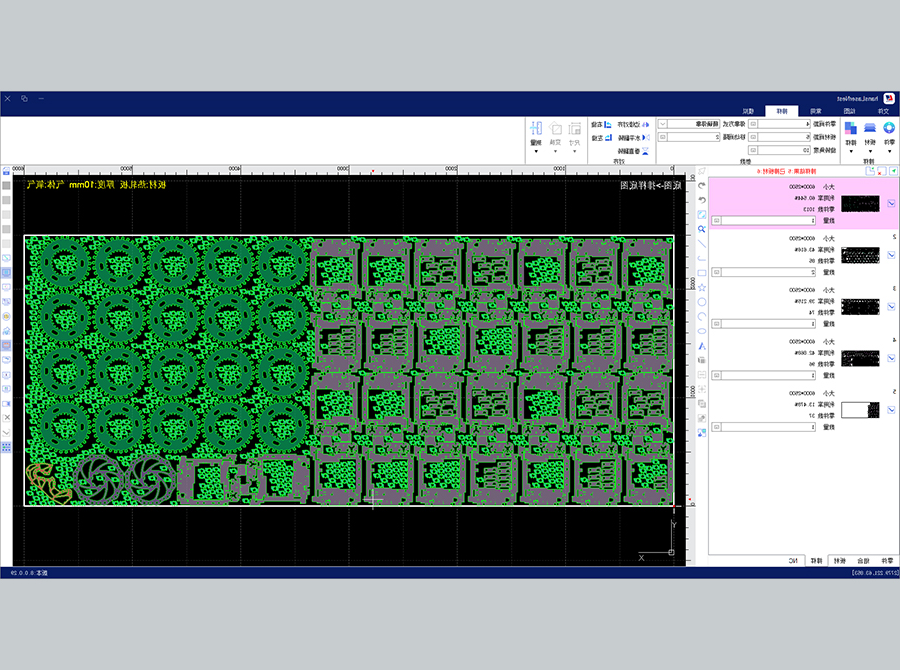Click the 零件 parts icon in the ribbon
This screenshot has width=900, height=670.
(x=889, y=127)
